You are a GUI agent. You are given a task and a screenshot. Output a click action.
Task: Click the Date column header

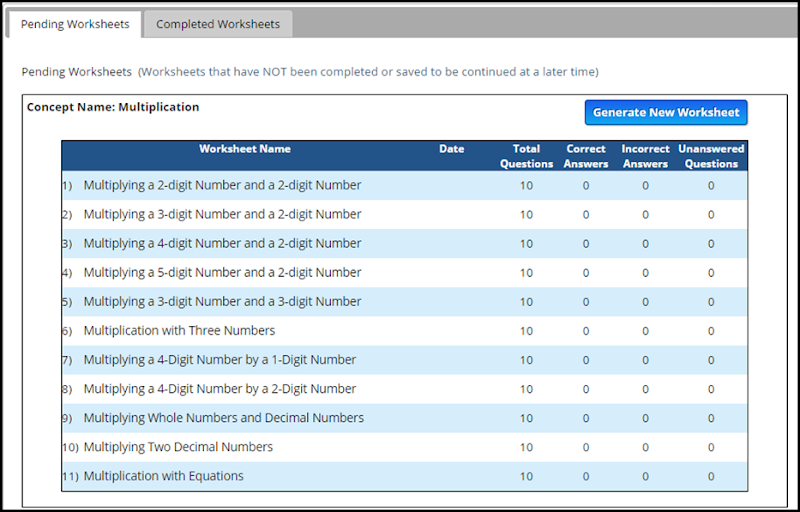[452, 149]
